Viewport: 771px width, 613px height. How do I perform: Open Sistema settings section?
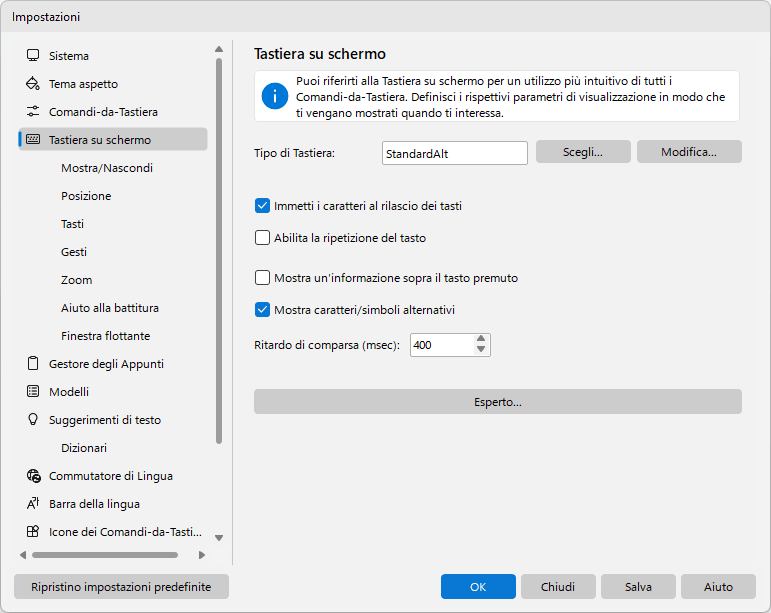pos(113,56)
